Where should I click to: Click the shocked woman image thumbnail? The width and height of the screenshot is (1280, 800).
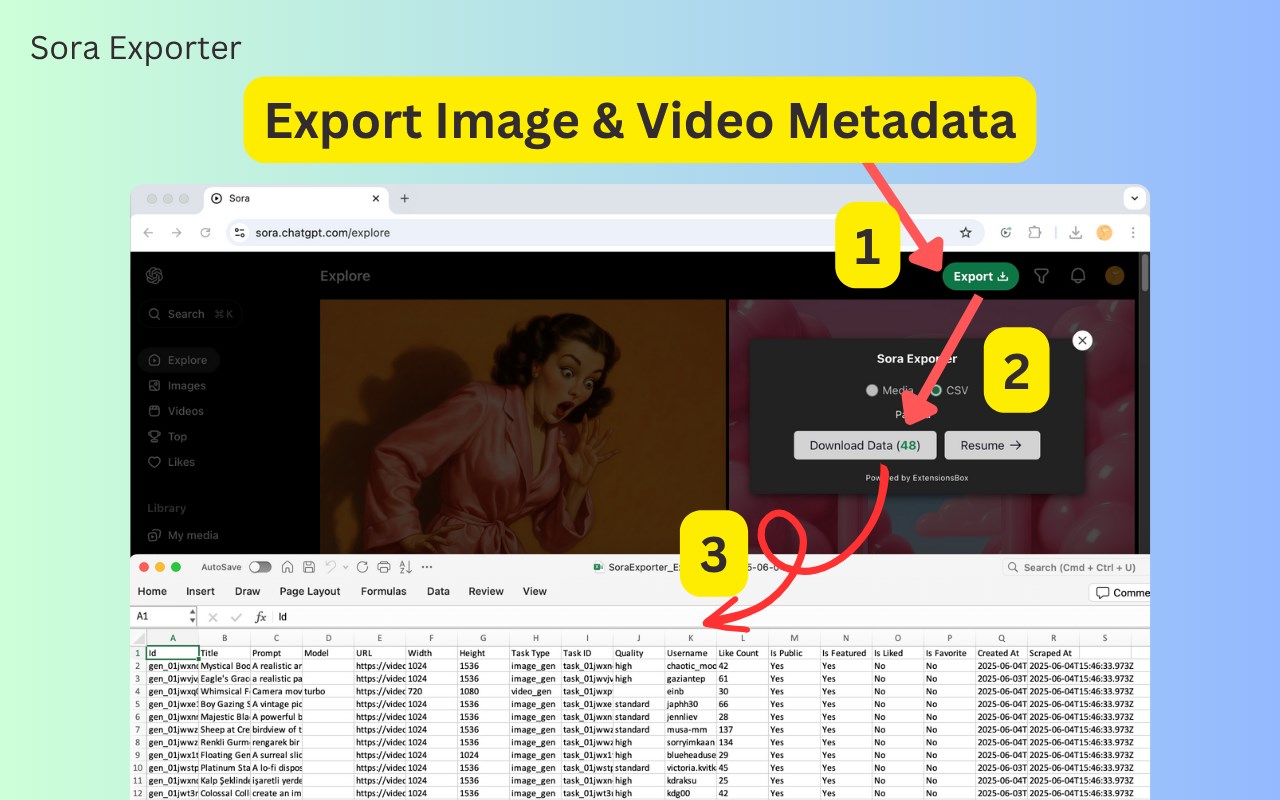coord(523,426)
